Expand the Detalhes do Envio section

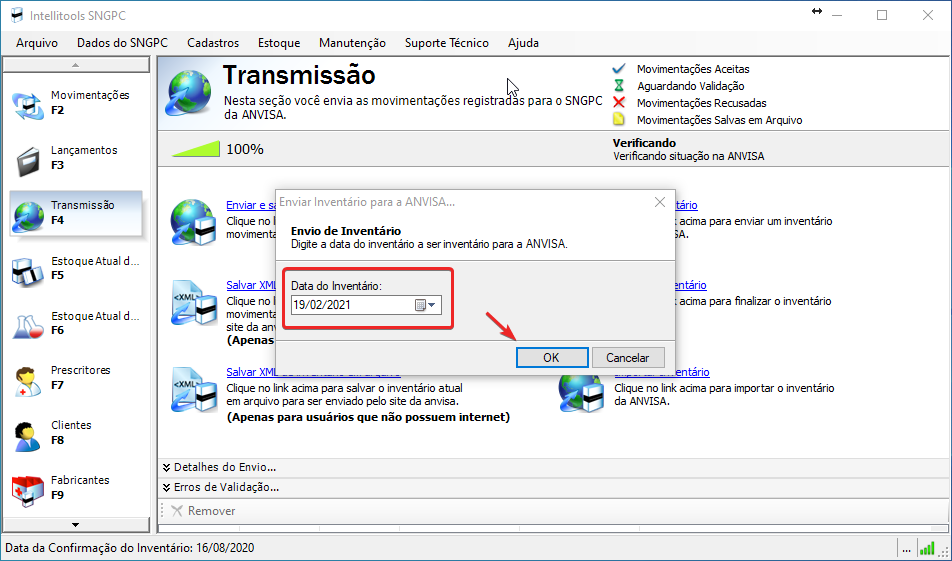[x=220, y=467]
